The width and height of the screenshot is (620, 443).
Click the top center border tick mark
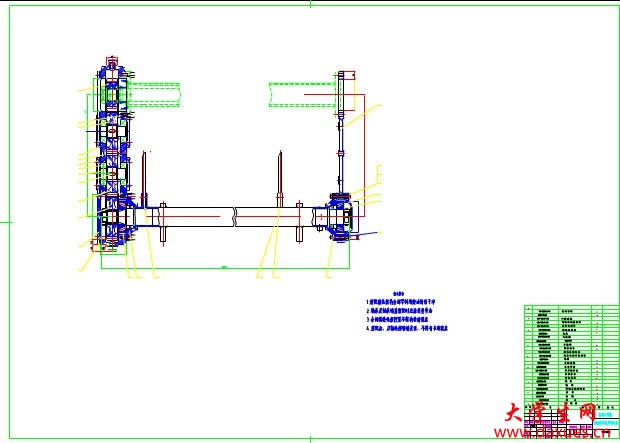(310, 4)
